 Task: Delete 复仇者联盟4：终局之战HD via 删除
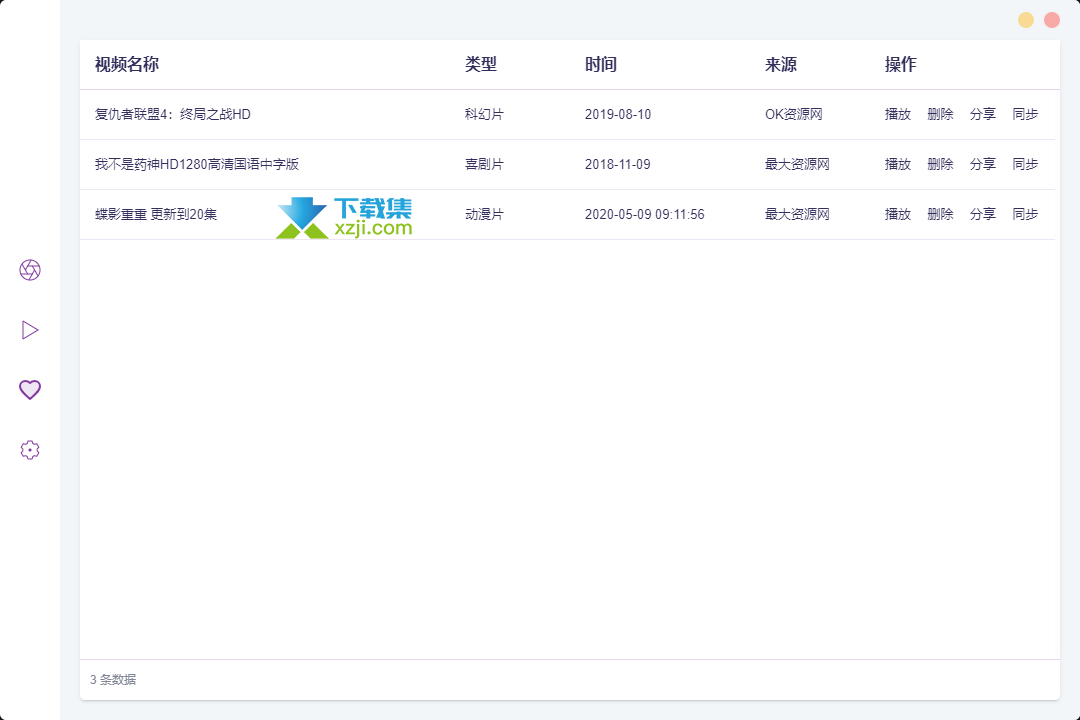pos(940,114)
